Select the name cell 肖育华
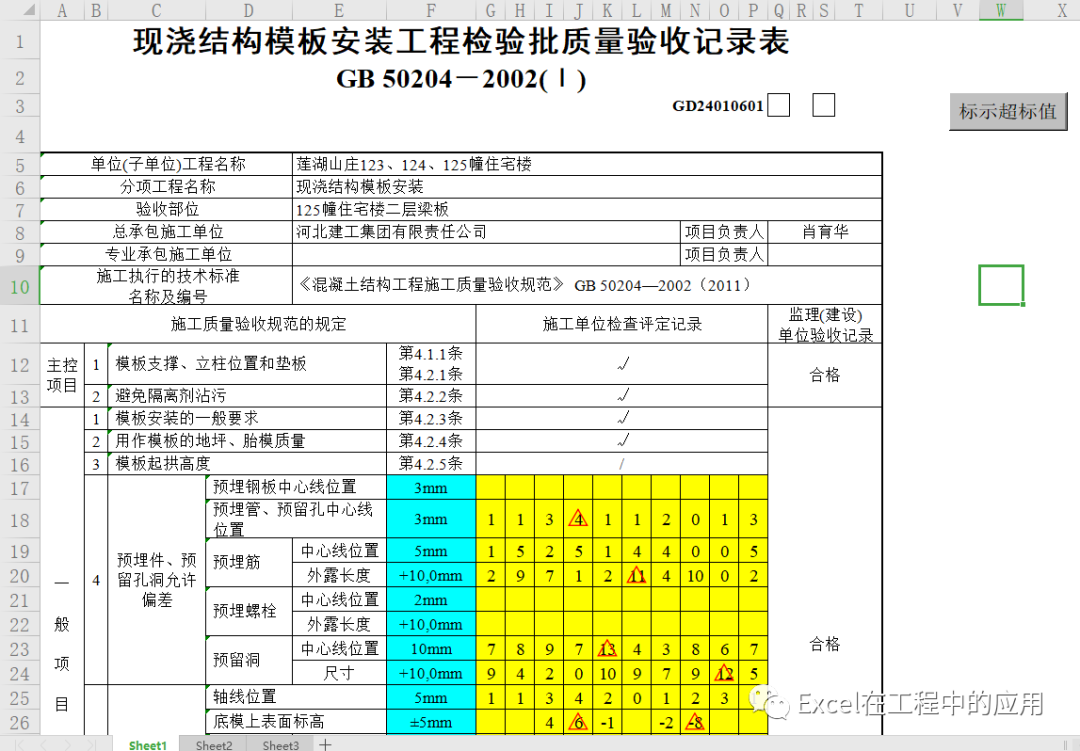Viewport: 1080px width, 751px height. pos(824,232)
